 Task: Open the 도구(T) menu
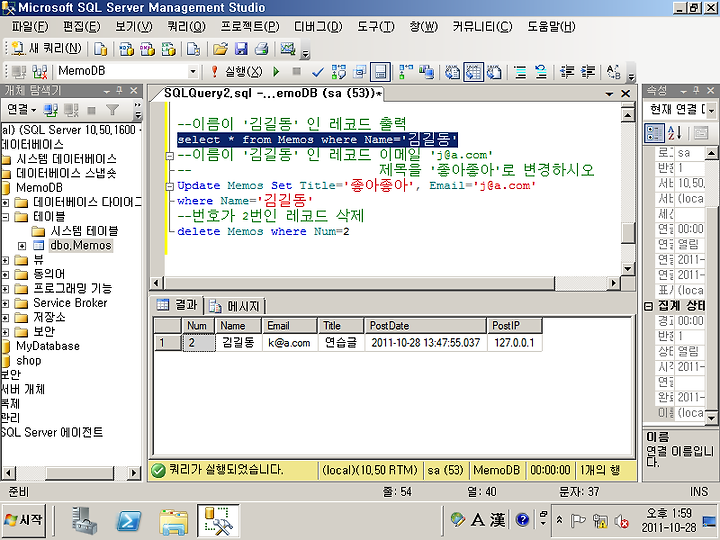click(x=376, y=27)
